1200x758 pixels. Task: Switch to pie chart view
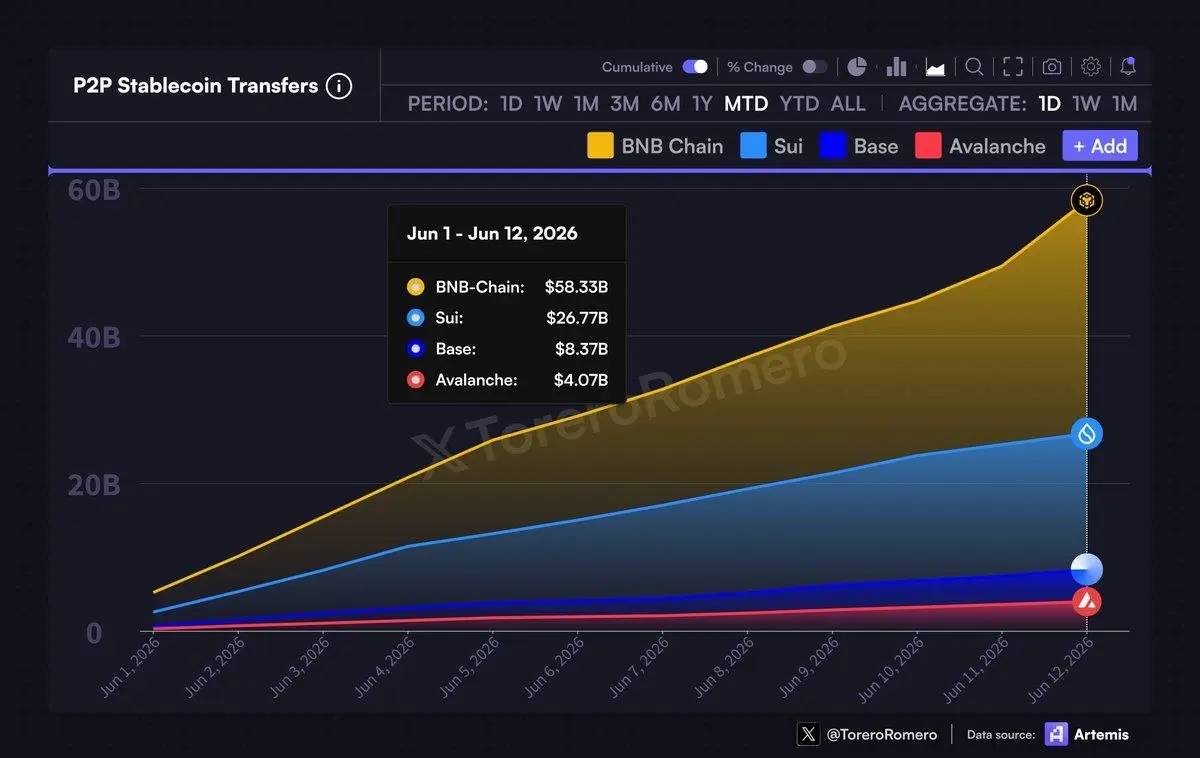(x=857, y=67)
